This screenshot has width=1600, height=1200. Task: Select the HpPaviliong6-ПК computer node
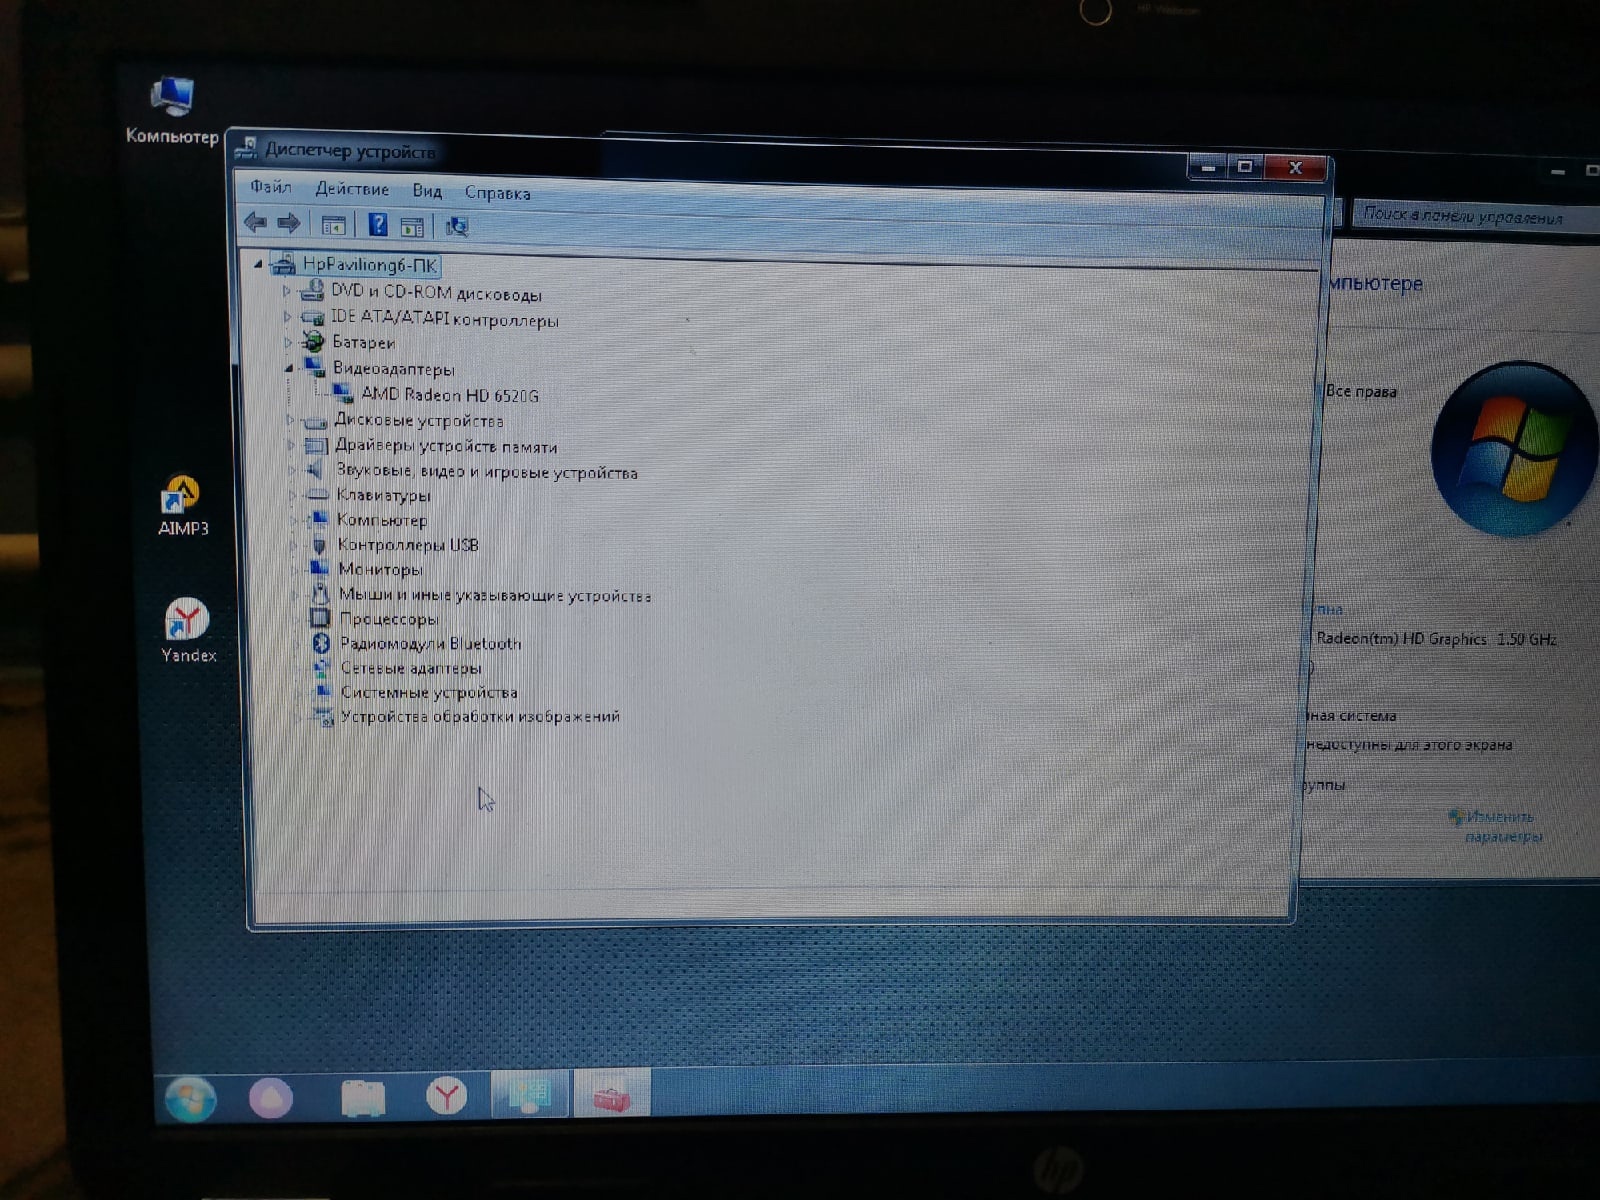click(370, 265)
